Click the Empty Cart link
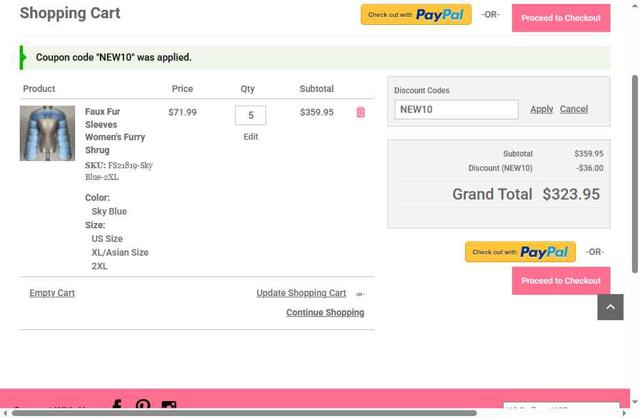 52,293
